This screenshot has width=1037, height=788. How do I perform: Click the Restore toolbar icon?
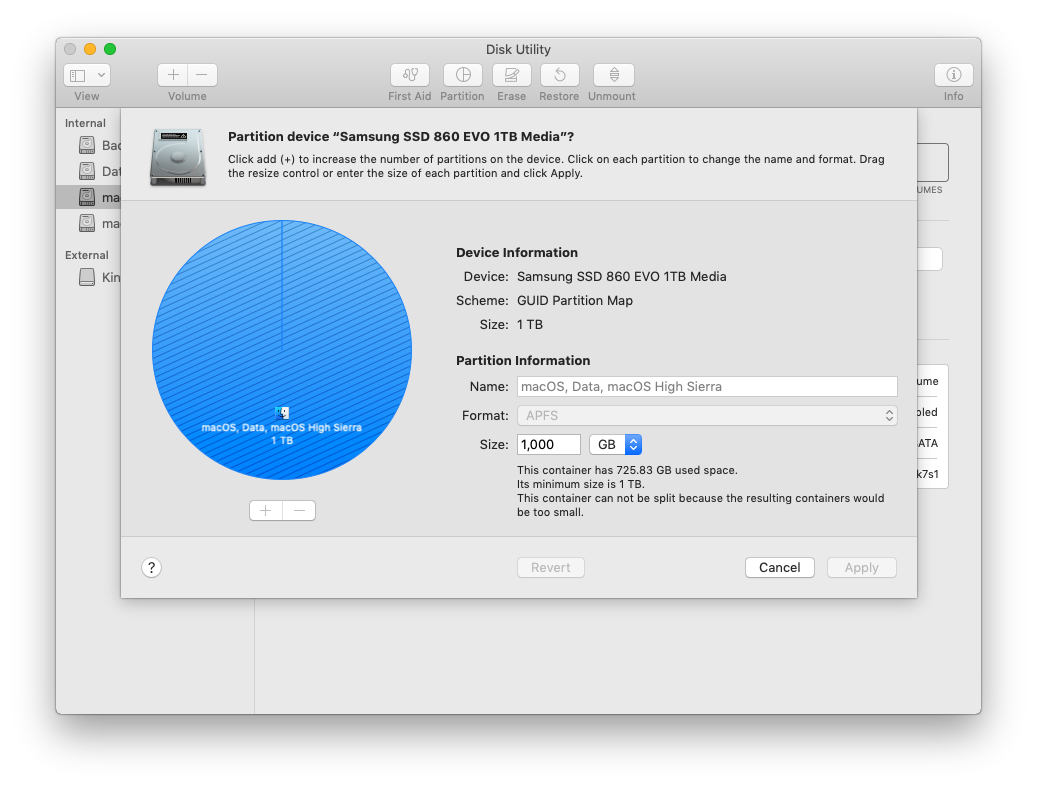coord(559,75)
